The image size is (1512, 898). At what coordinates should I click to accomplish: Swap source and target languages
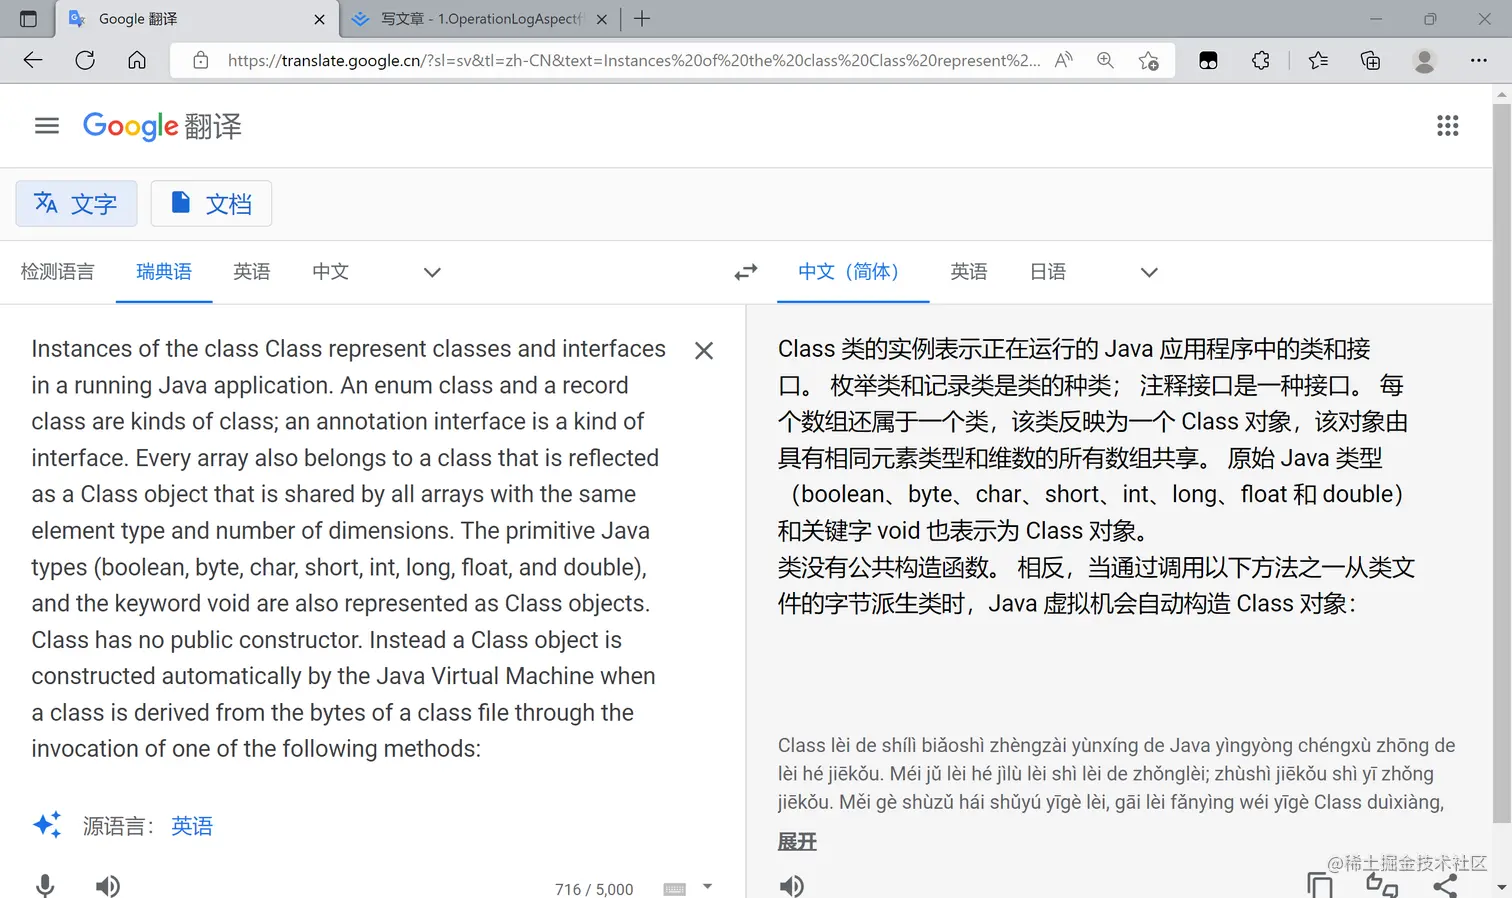pos(746,272)
